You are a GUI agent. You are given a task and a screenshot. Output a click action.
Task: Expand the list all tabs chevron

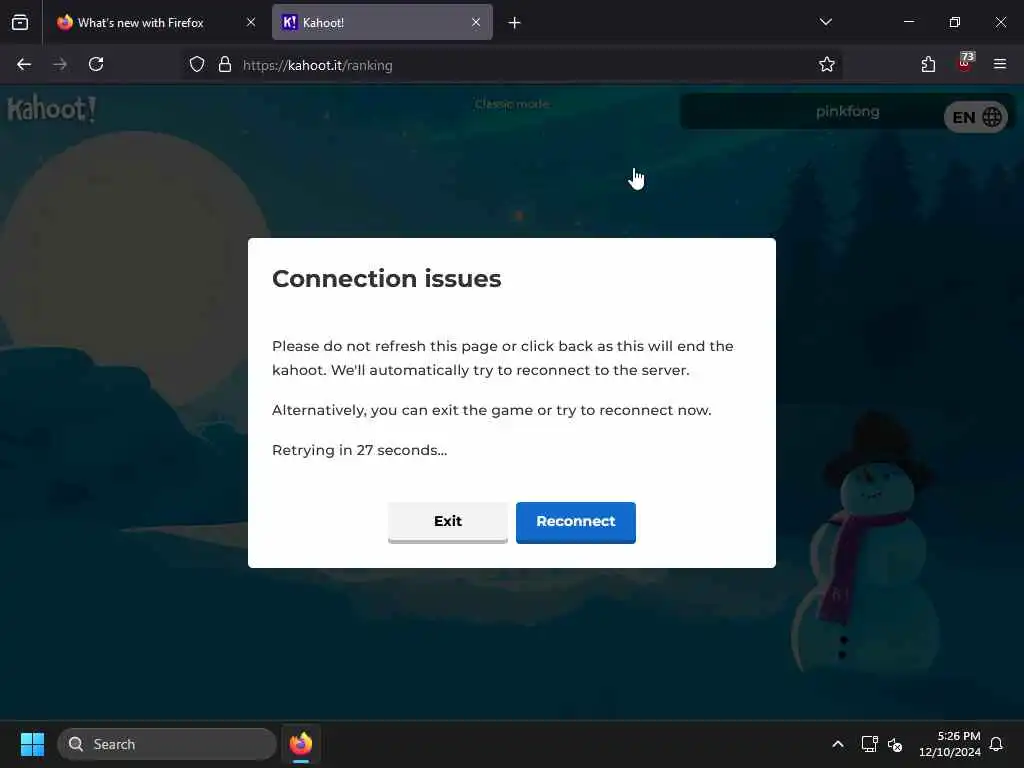click(825, 22)
